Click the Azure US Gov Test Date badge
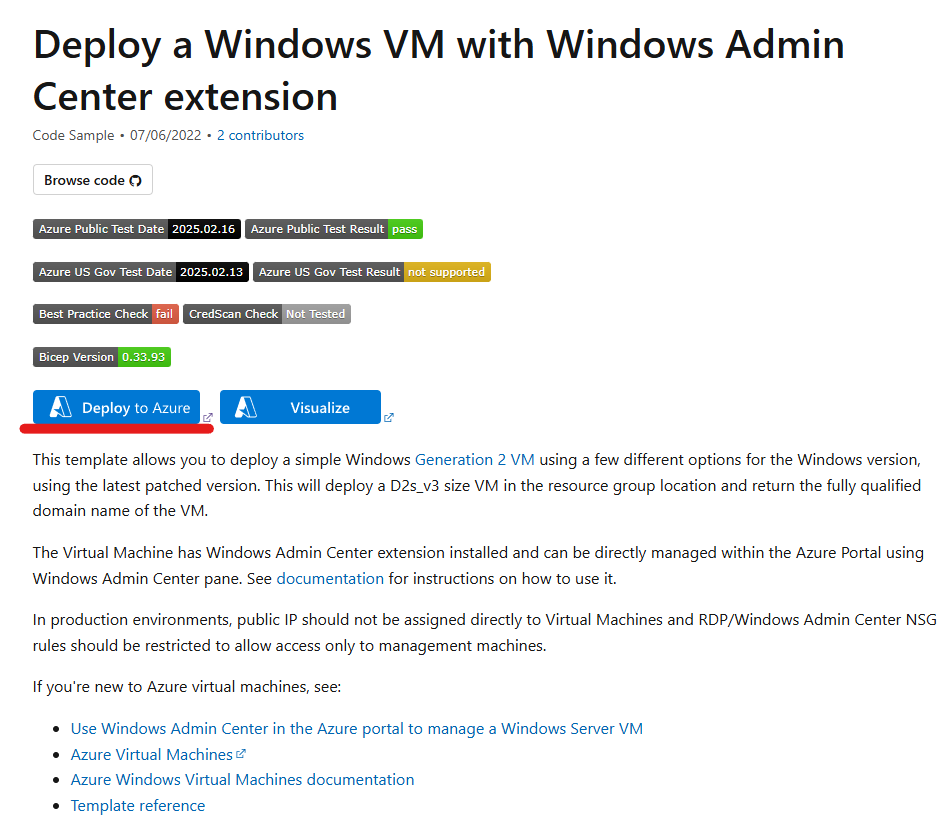 [x=141, y=272]
